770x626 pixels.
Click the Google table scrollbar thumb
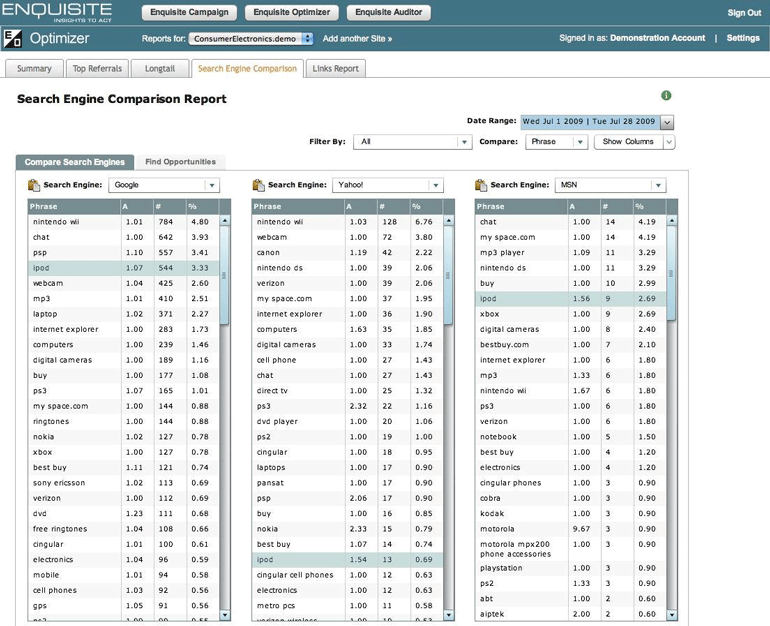pos(224,275)
